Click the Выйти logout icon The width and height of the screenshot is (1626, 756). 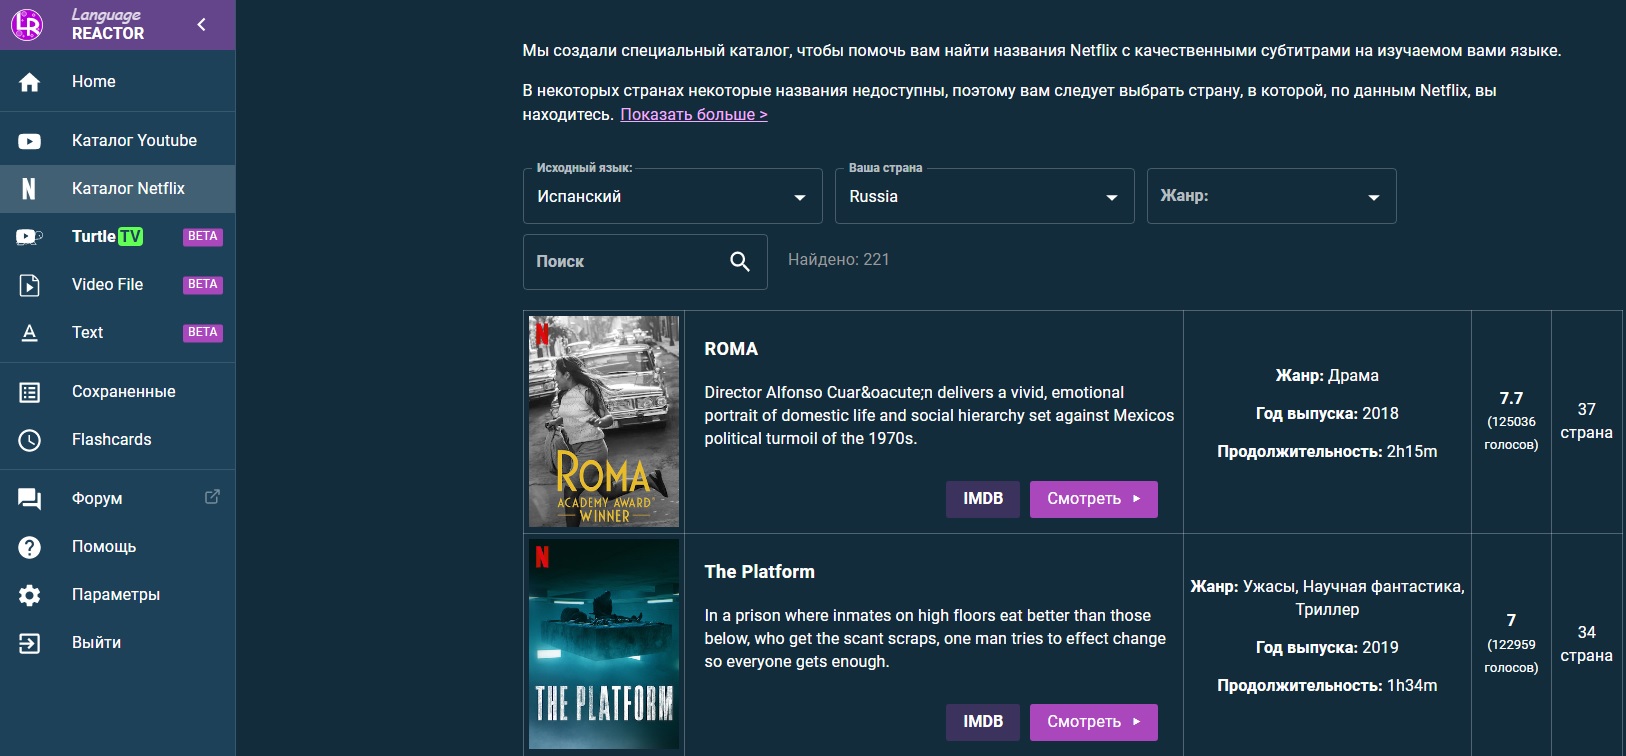coord(30,643)
